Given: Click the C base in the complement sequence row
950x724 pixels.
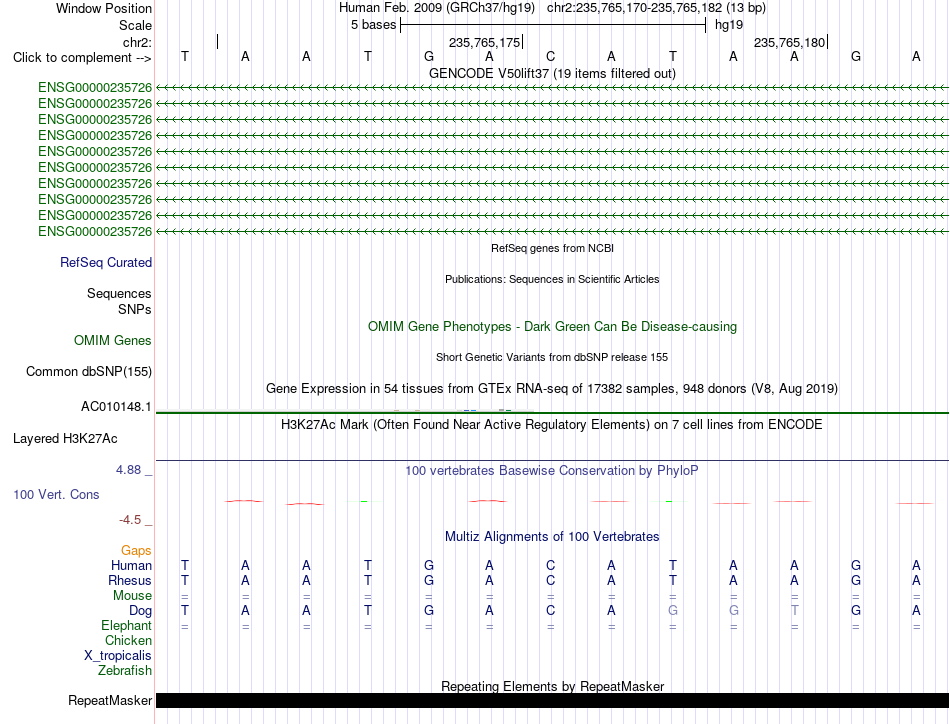Looking at the screenshot, I should click(x=550, y=56).
